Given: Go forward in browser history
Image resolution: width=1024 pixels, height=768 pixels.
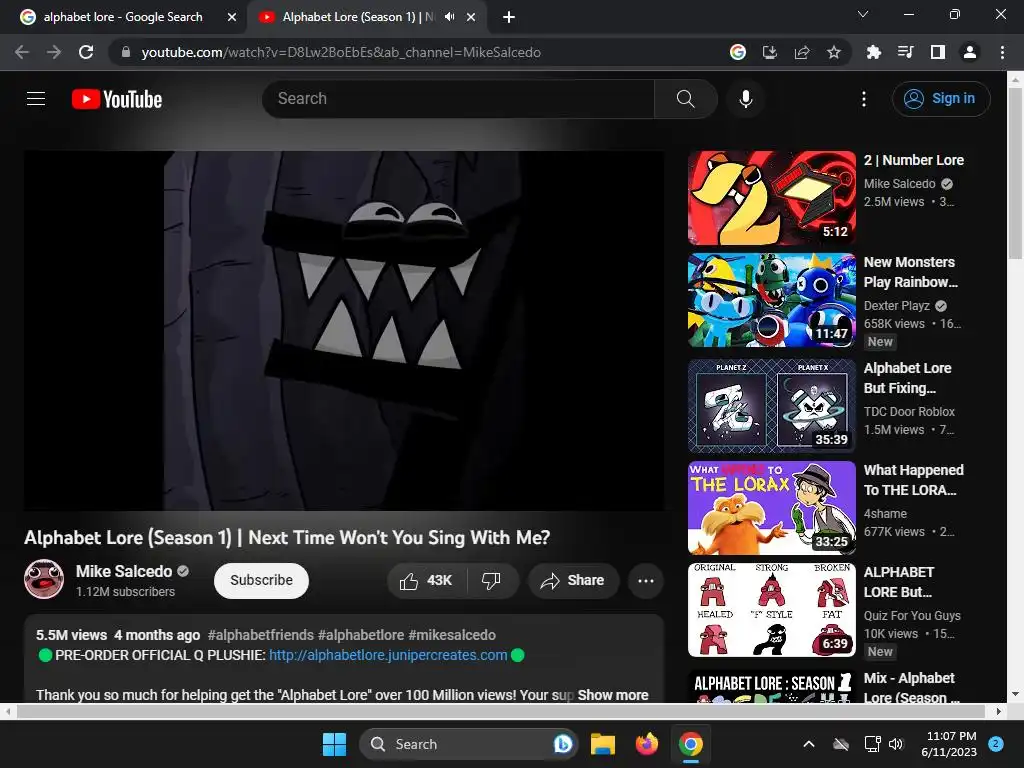Looking at the screenshot, I should tap(54, 52).
